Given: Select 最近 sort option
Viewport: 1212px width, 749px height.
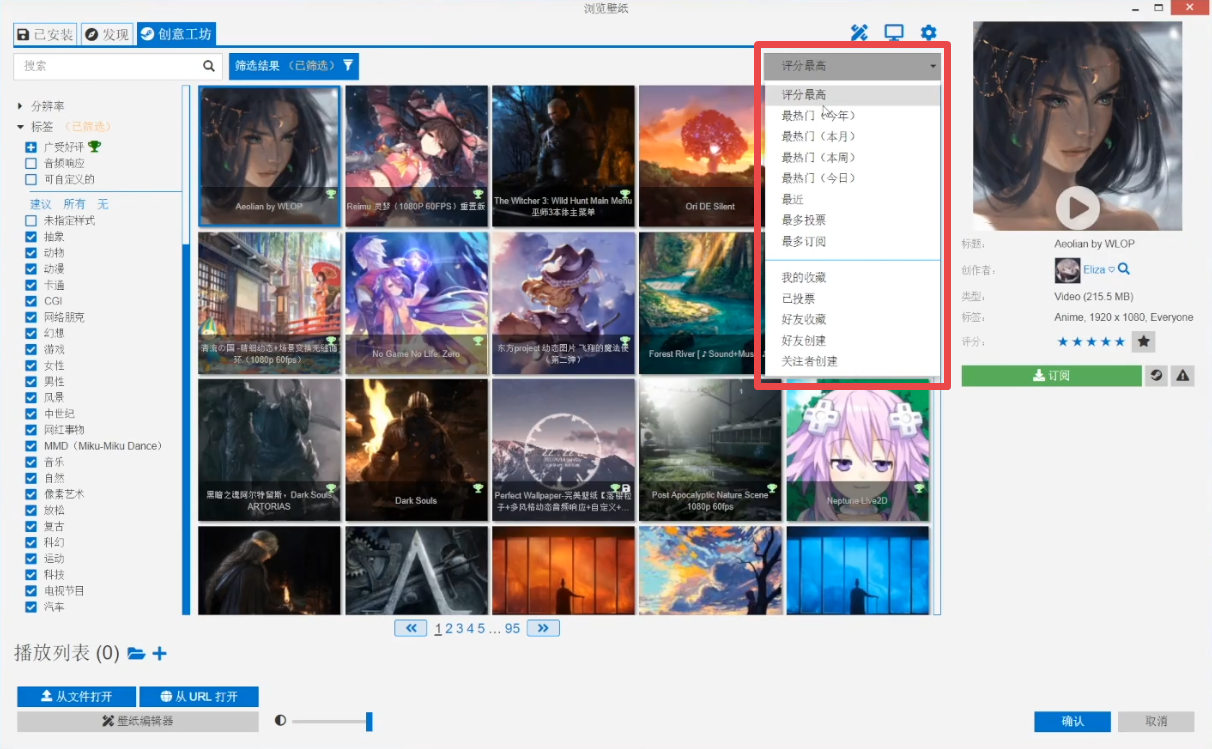Looking at the screenshot, I should [852, 200].
